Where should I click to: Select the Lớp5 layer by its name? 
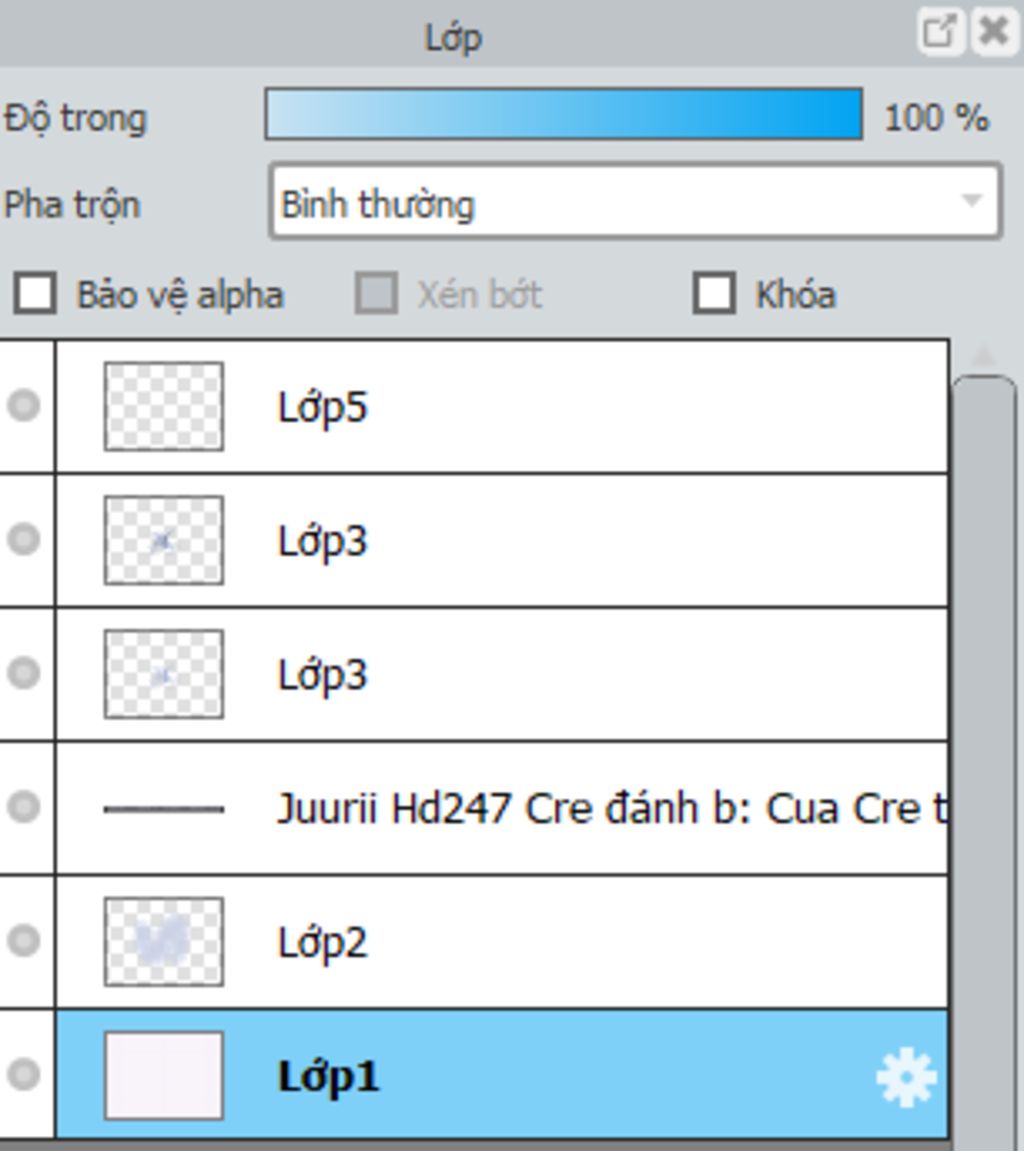coord(322,407)
